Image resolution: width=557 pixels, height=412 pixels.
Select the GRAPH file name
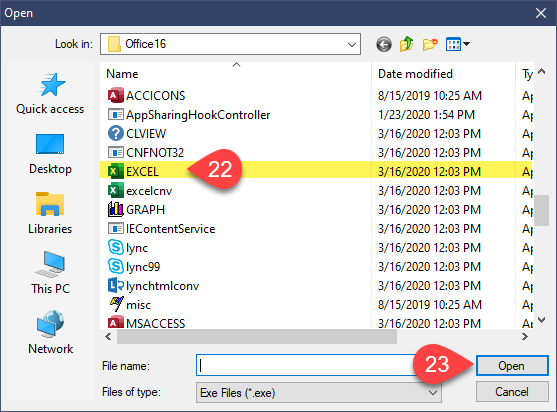click(x=145, y=210)
